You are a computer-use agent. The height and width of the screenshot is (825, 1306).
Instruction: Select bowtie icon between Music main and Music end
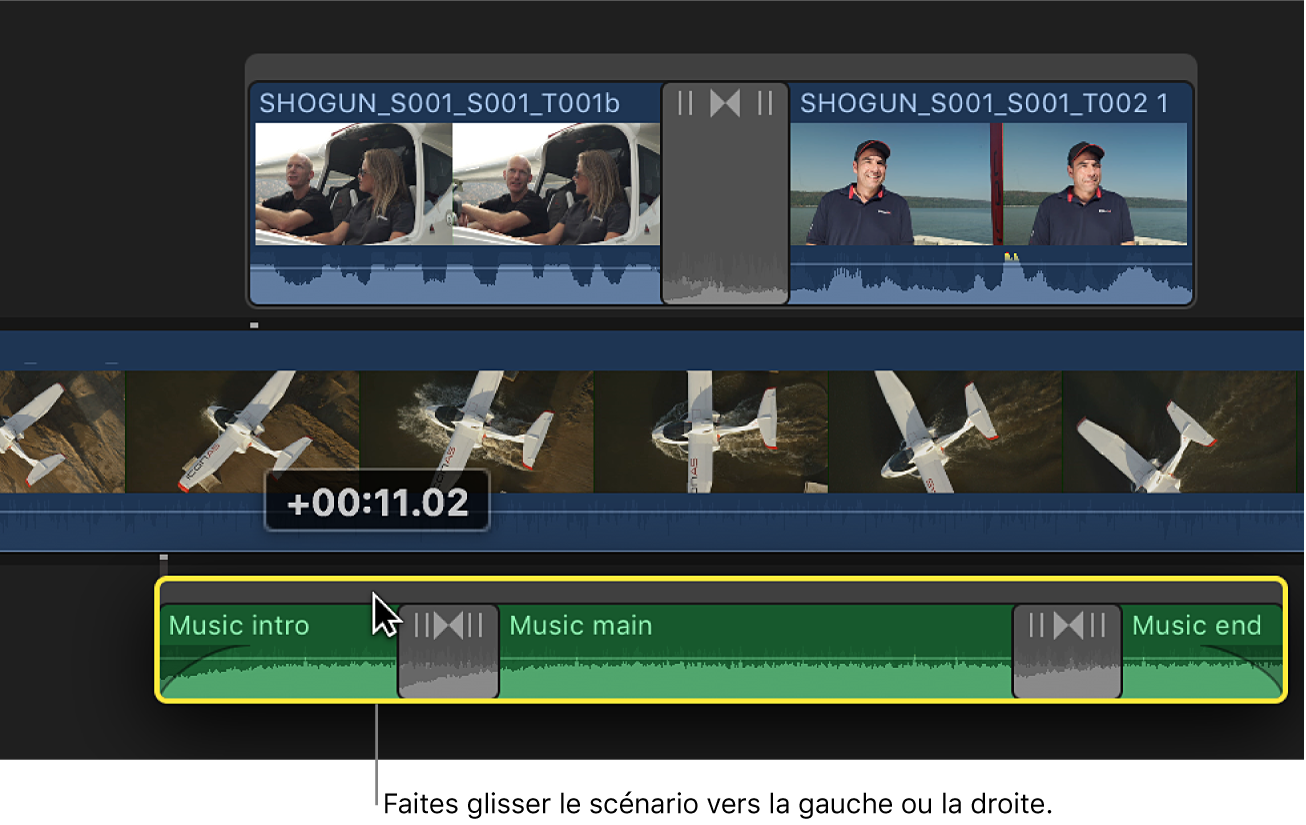click(x=1067, y=626)
